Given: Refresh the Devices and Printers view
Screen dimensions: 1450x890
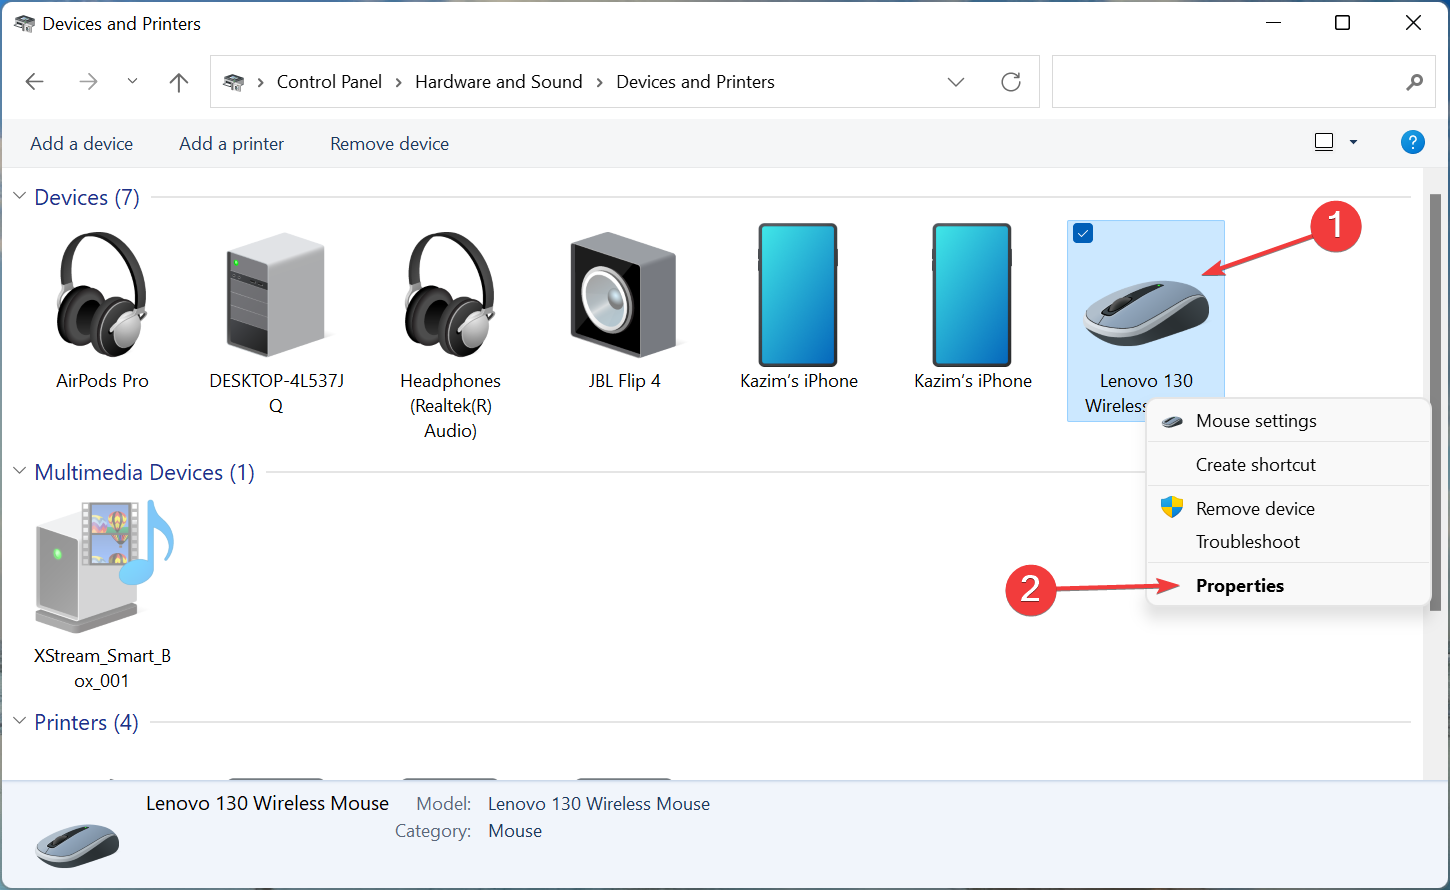Looking at the screenshot, I should coord(1011,82).
